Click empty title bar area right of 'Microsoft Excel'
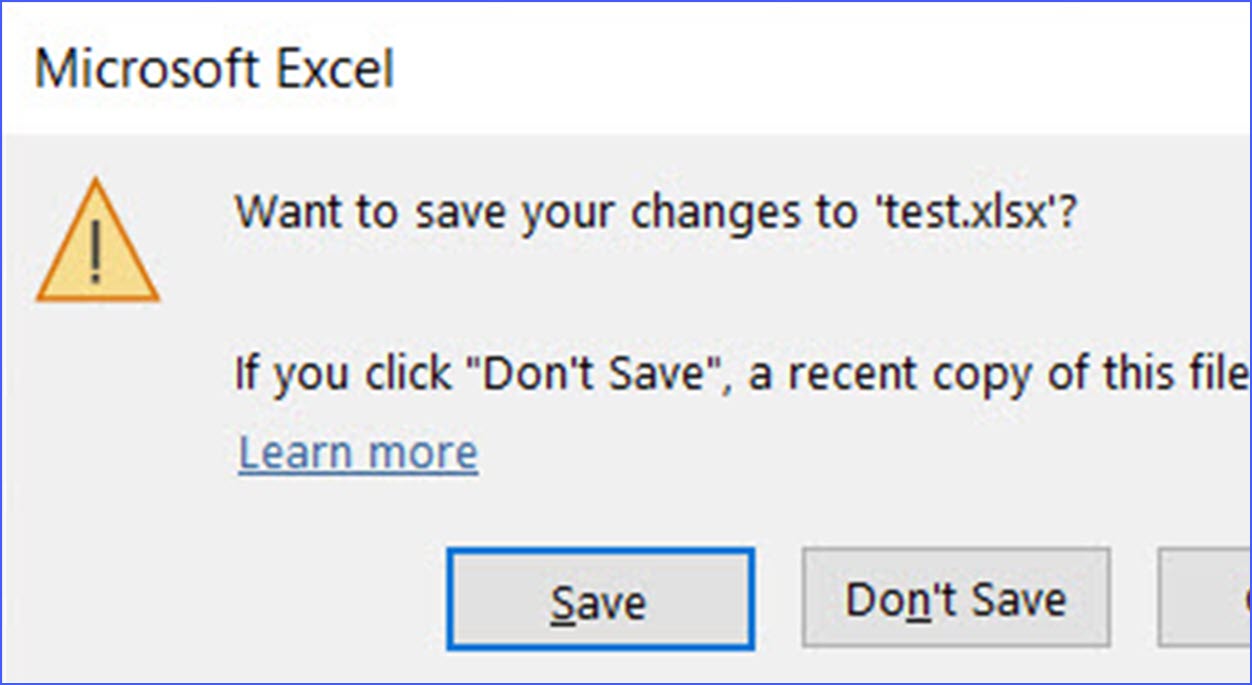 (x=800, y=70)
